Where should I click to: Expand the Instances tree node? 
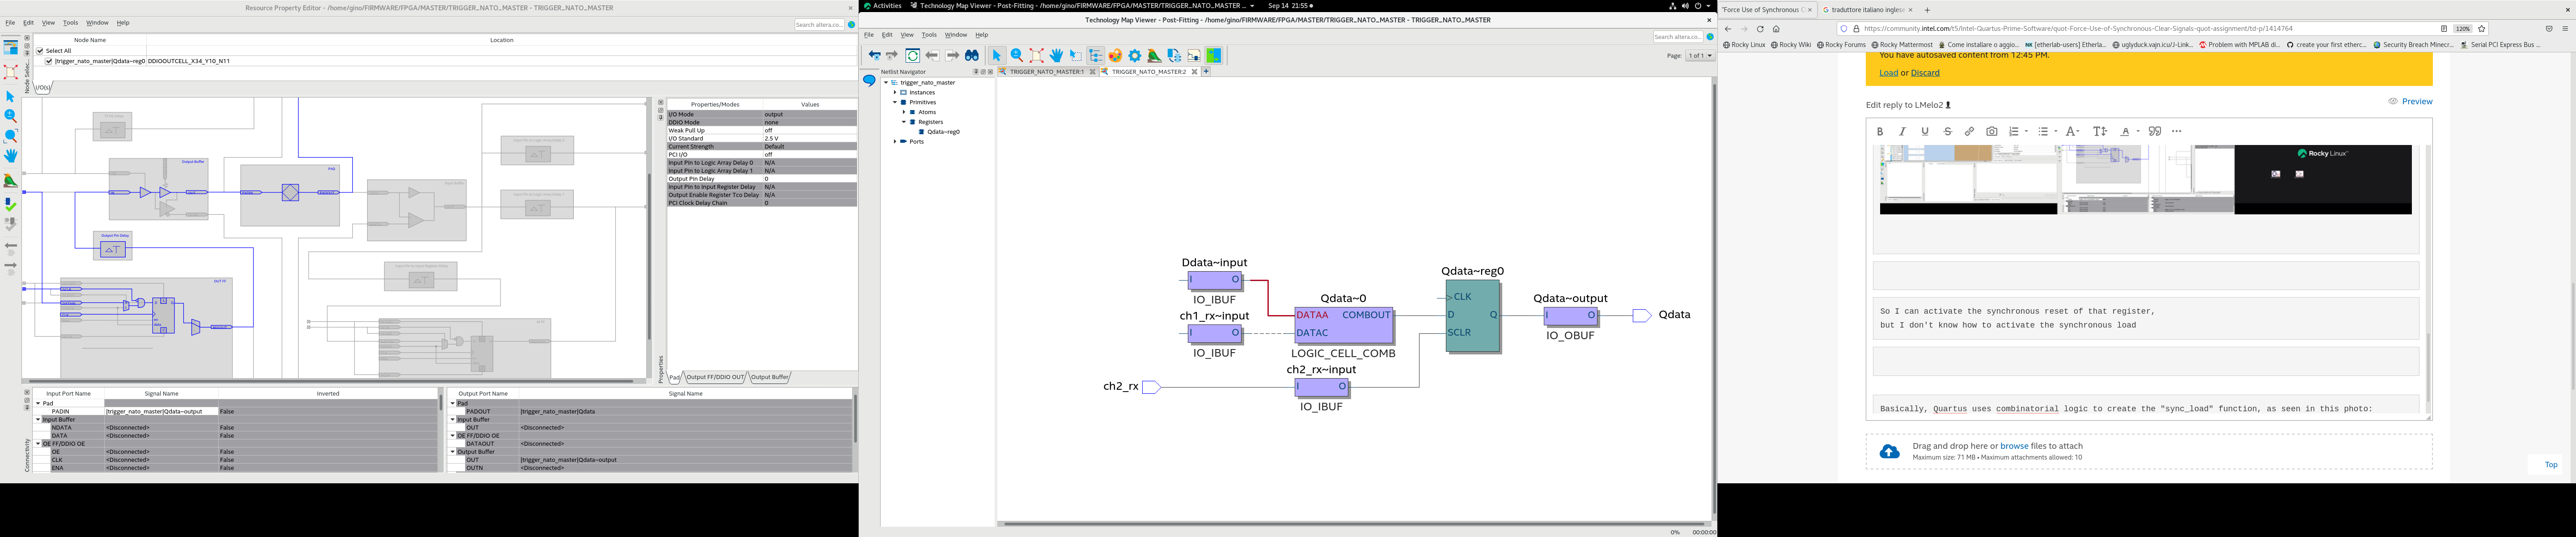pos(895,93)
